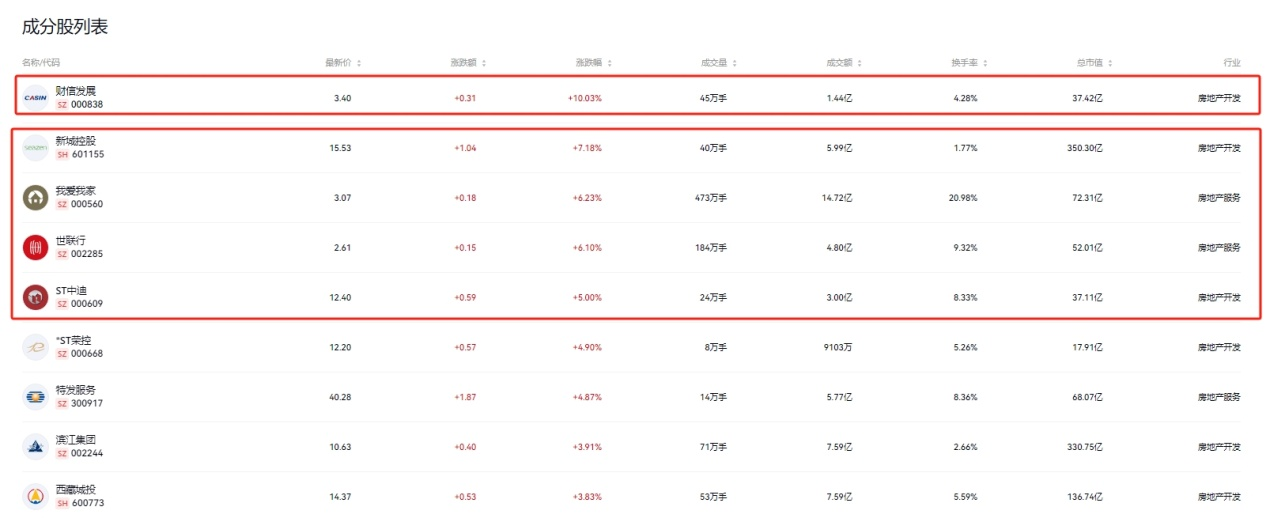Click the *ST荣控 company logo
The height and width of the screenshot is (518, 1266).
[35, 347]
